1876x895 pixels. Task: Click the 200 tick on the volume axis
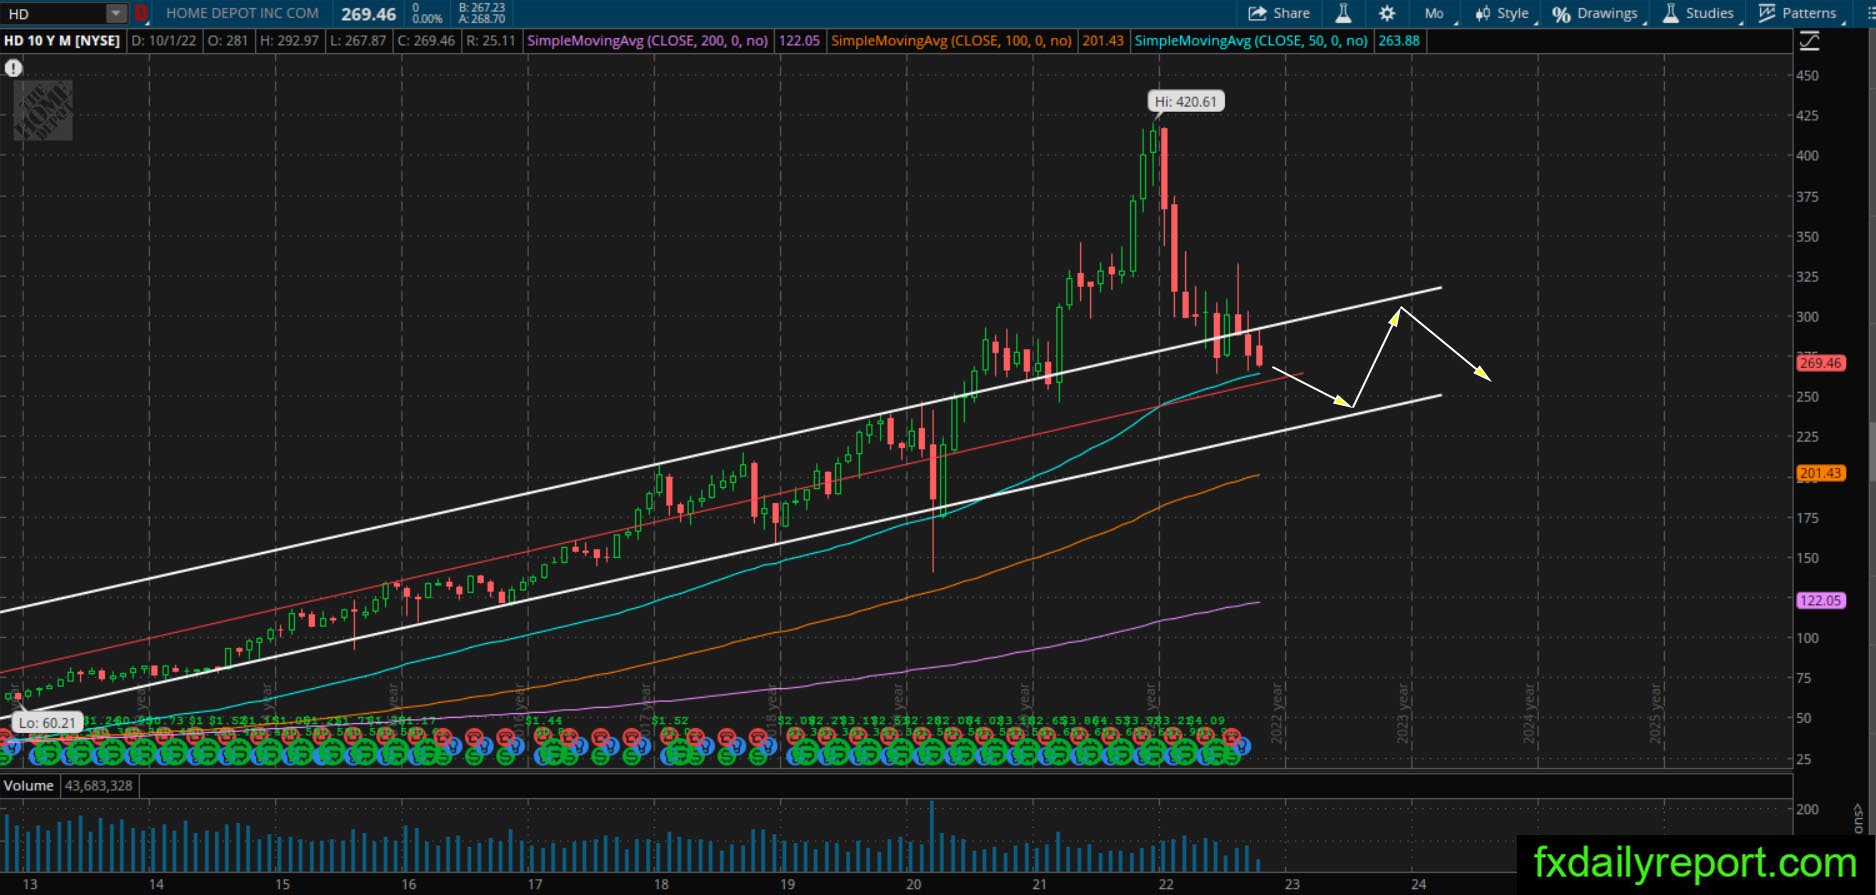[1808, 809]
